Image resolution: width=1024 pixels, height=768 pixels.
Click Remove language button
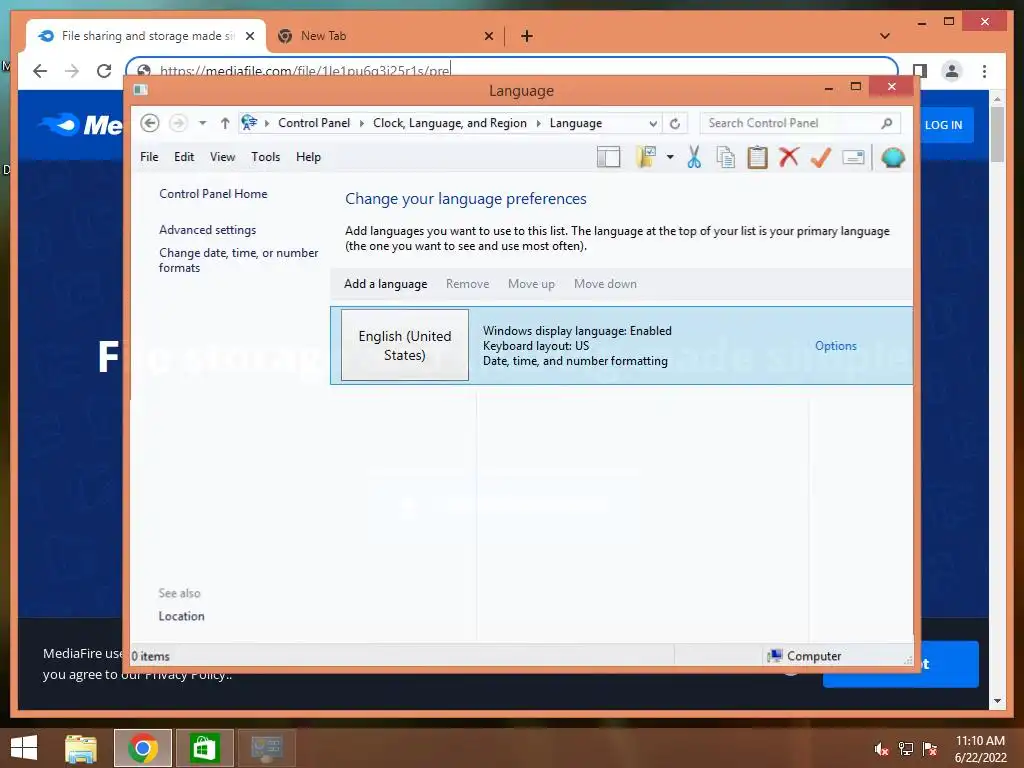[467, 283]
